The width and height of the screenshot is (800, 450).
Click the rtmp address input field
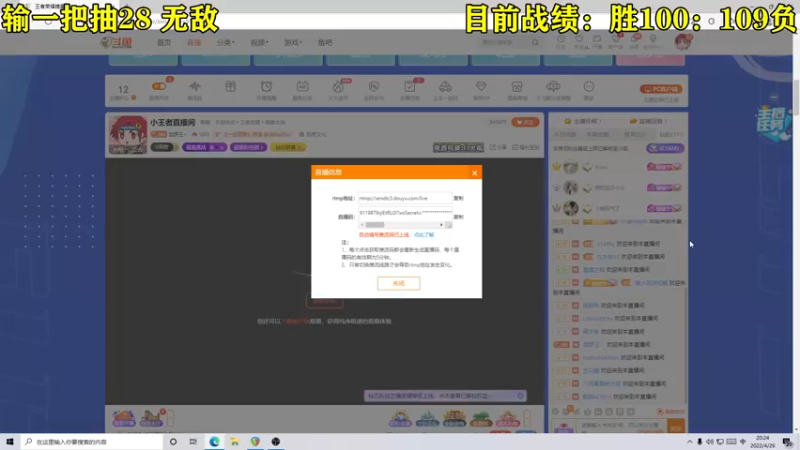click(405, 198)
